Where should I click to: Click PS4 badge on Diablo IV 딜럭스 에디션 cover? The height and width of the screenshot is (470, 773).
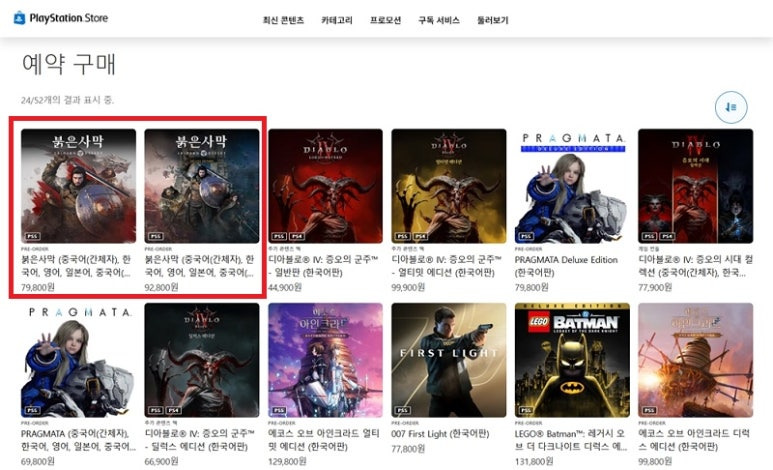point(174,410)
